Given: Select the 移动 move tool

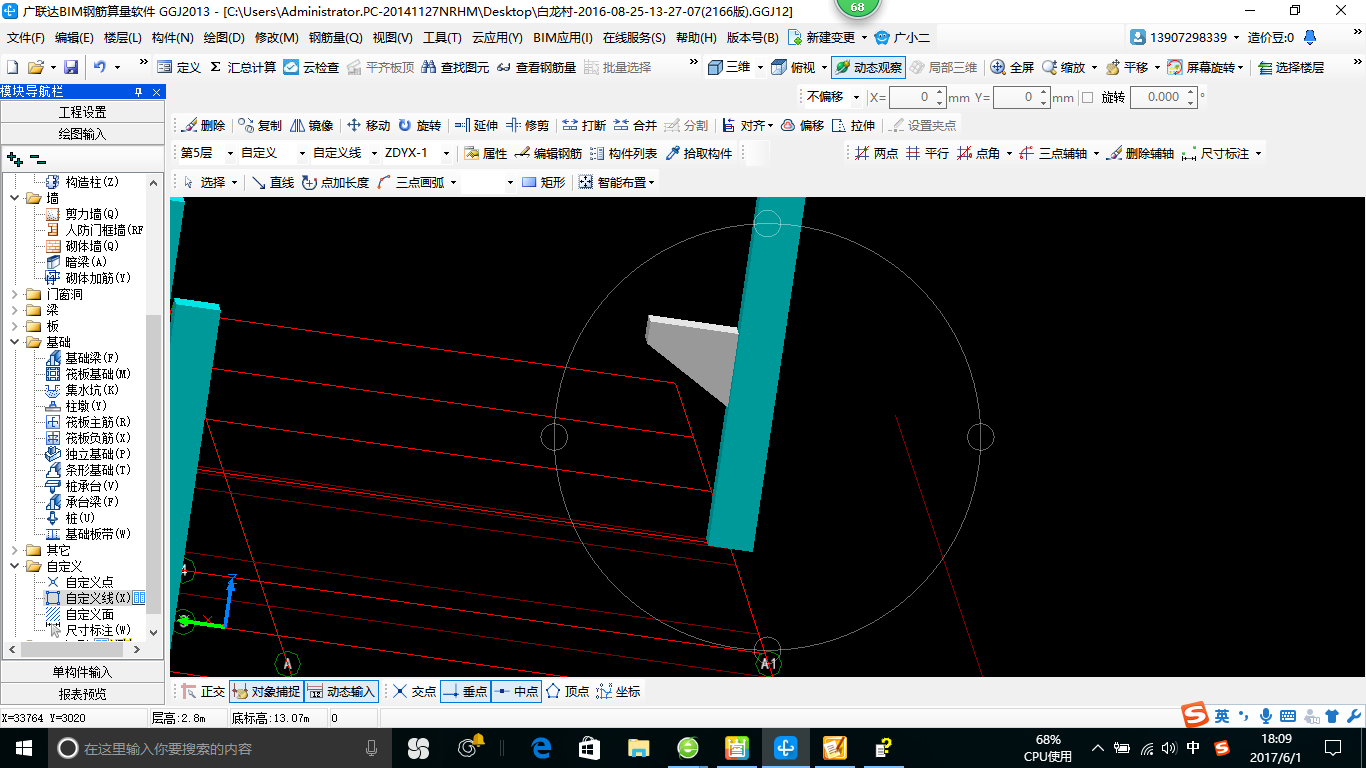Looking at the screenshot, I should coord(368,125).
